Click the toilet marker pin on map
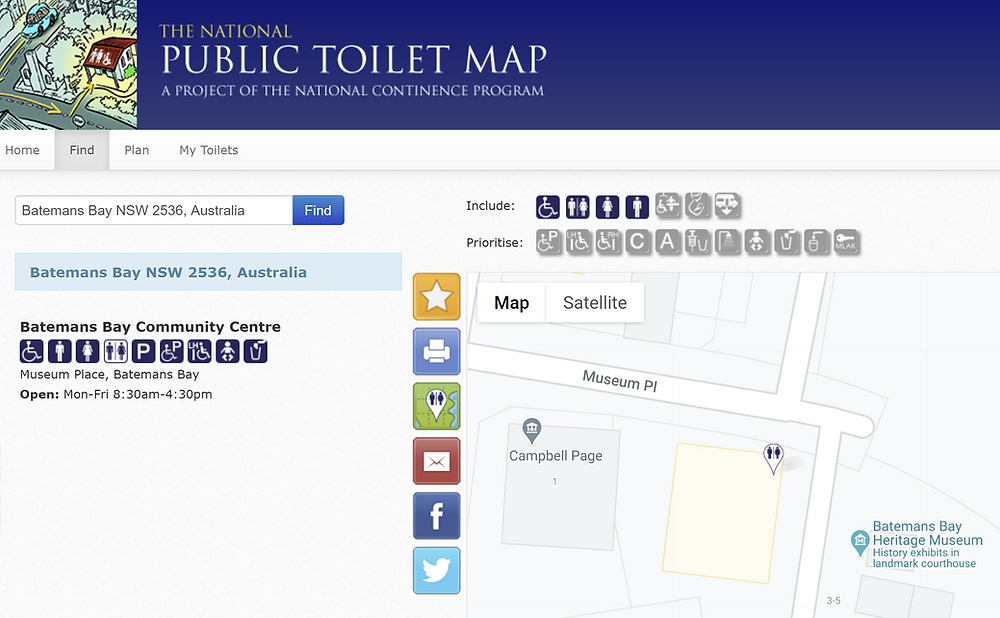The width and height of the screenshot is (1000, 618). 774,457
